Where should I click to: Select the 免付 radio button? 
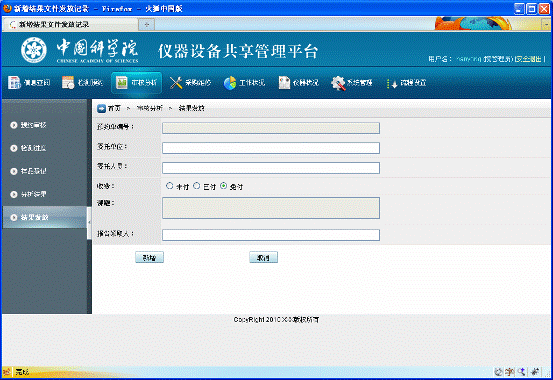tap(224, 186)
